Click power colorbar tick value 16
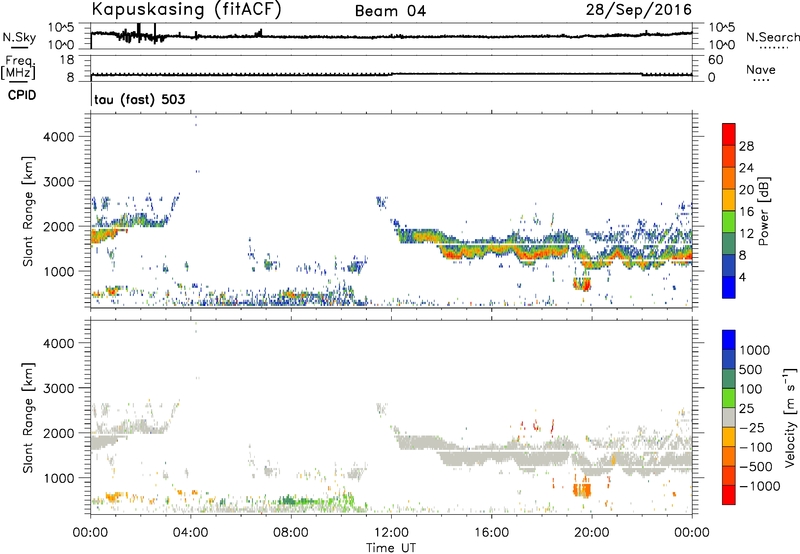The width and height of the screenshot is (800, 554). (x=746, y=212)
